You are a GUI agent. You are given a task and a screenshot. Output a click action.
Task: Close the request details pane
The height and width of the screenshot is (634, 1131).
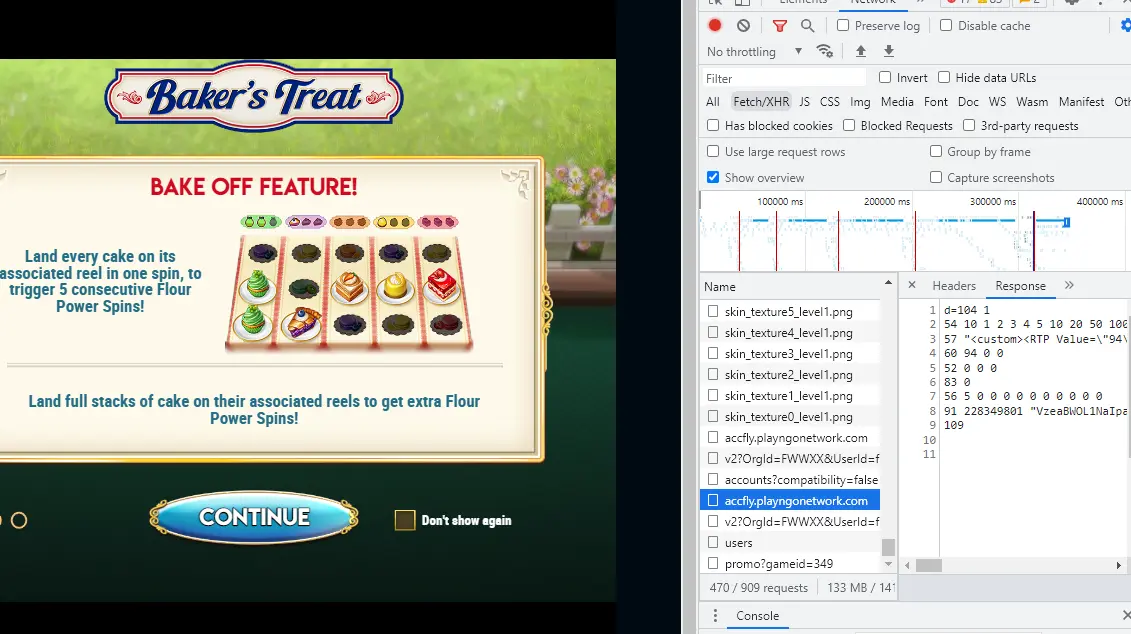(912, 285)
